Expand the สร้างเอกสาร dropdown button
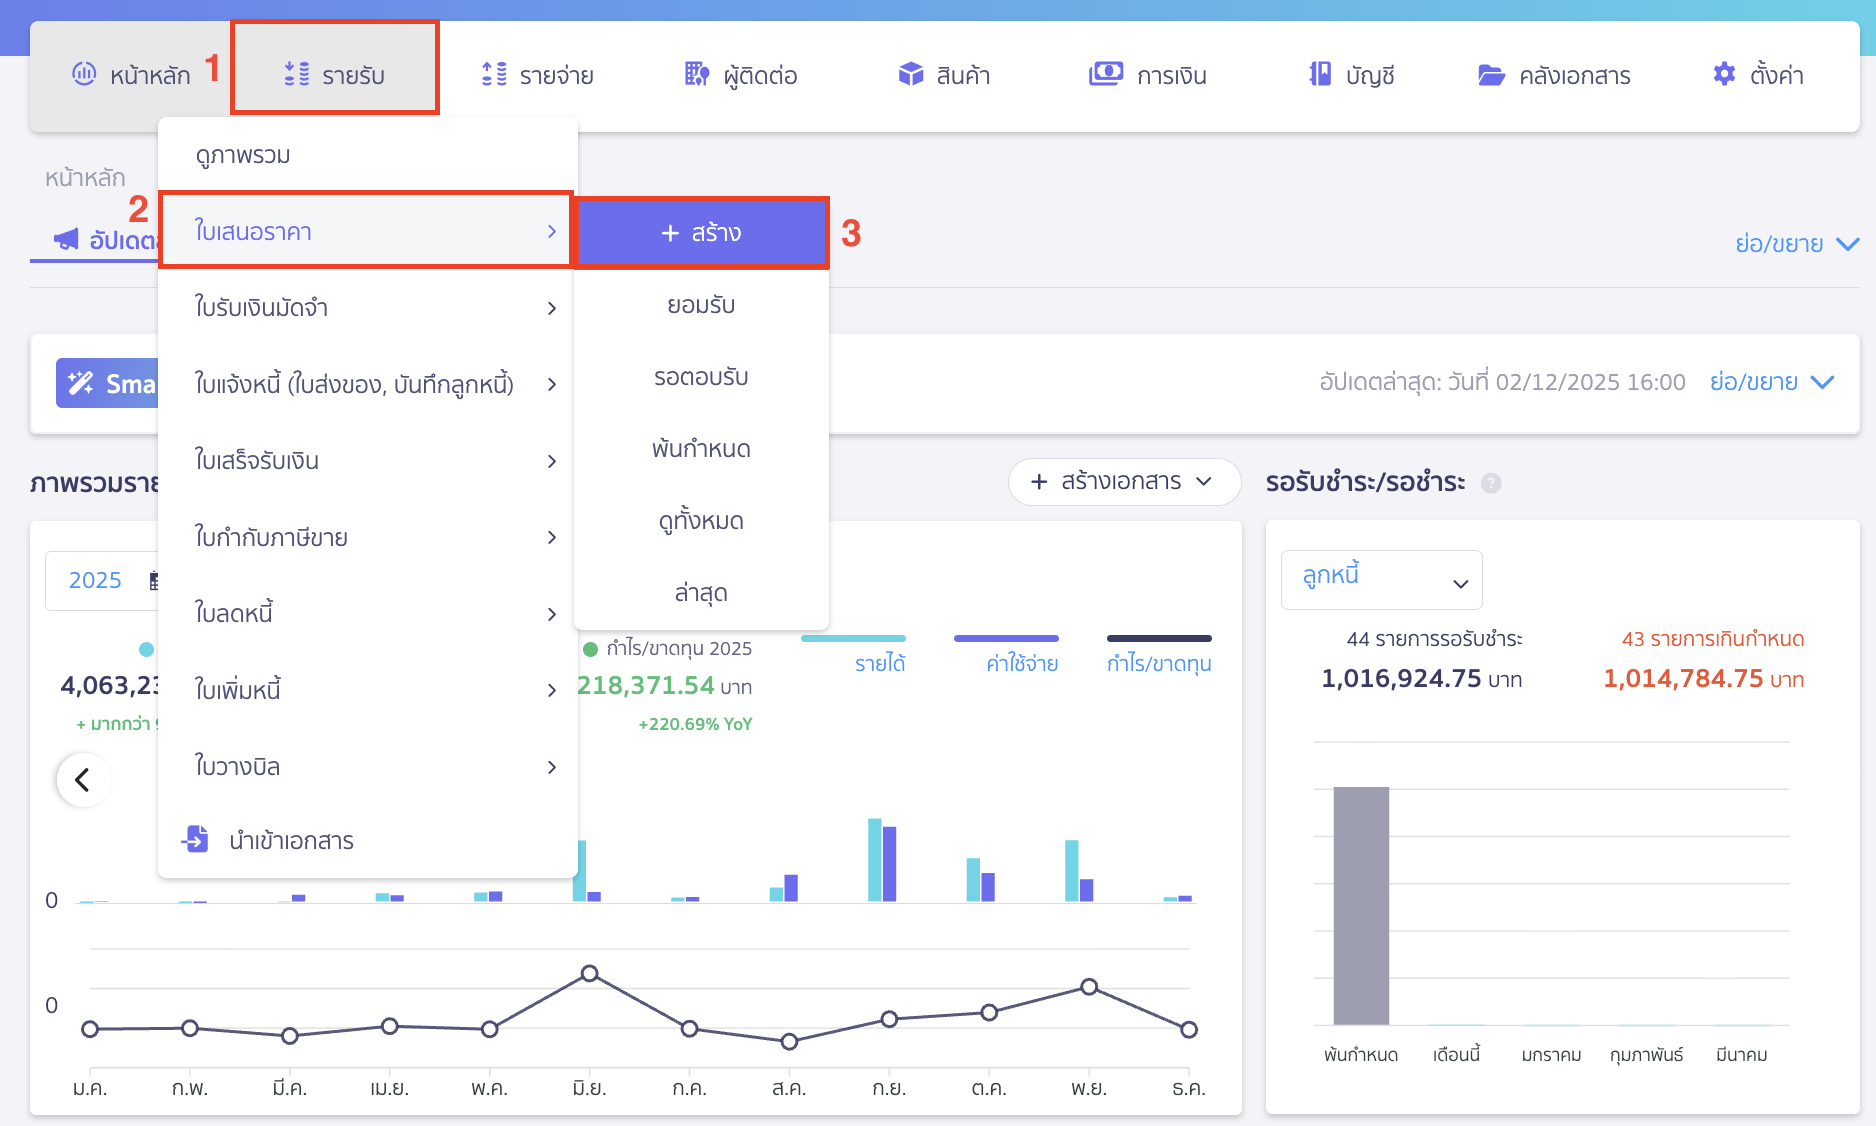Image resolution: width=1876 pixels, height=1126 pixels. [1124, 482]
